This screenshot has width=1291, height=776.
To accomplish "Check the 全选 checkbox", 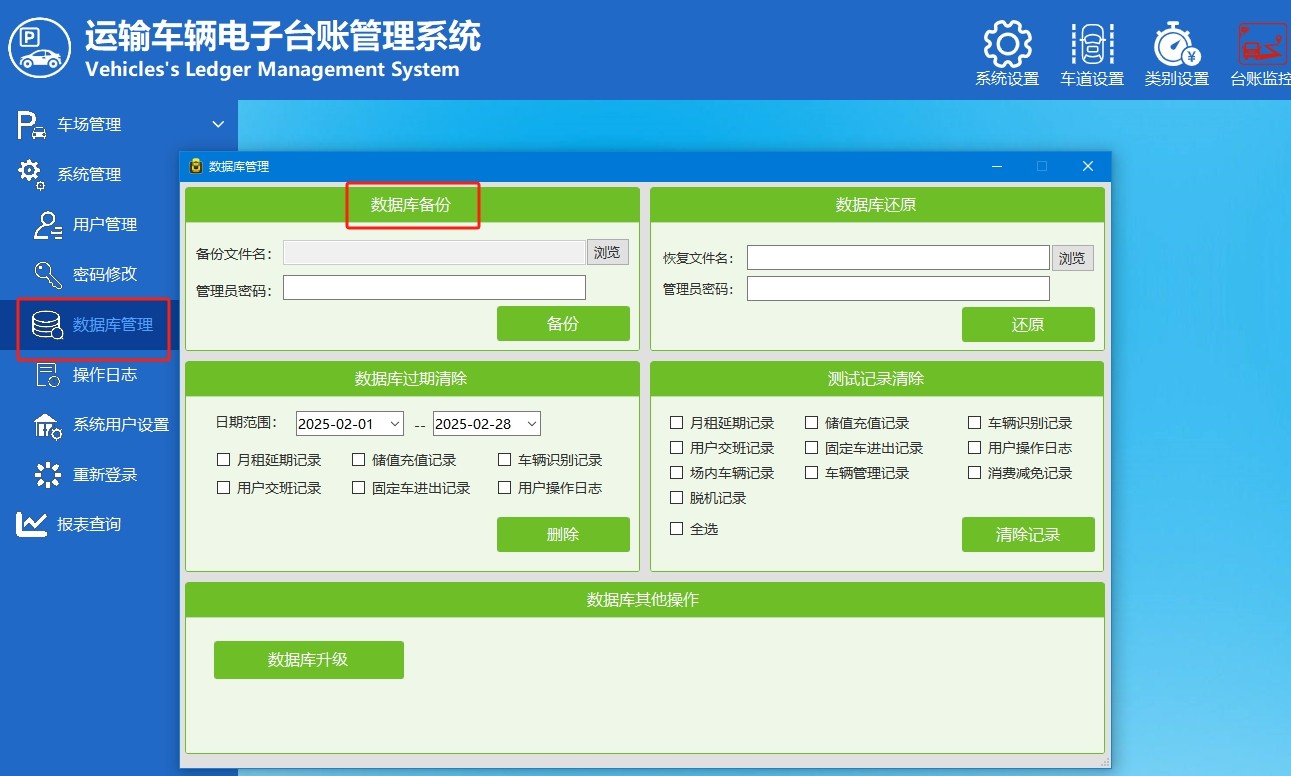I will pyautogui.click(x=677, y=529).
